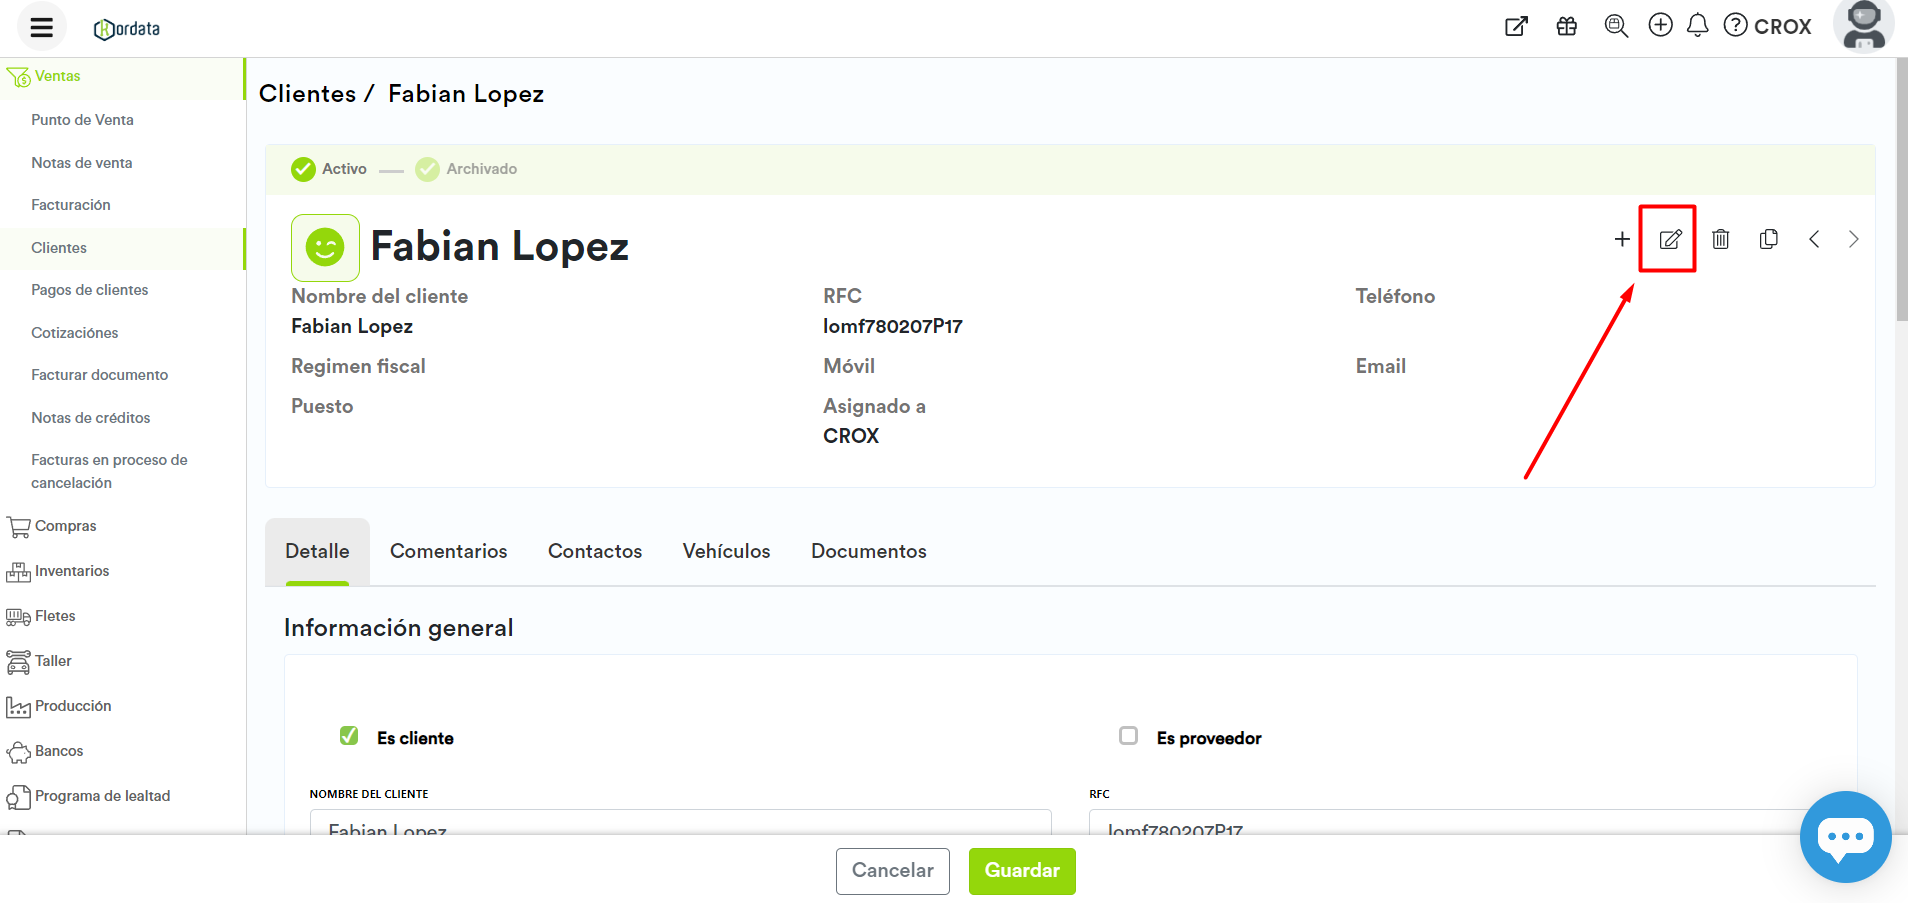Open the live chat bubble
The width and height of the screenshot is (1908, 903).
[1845, 837]
